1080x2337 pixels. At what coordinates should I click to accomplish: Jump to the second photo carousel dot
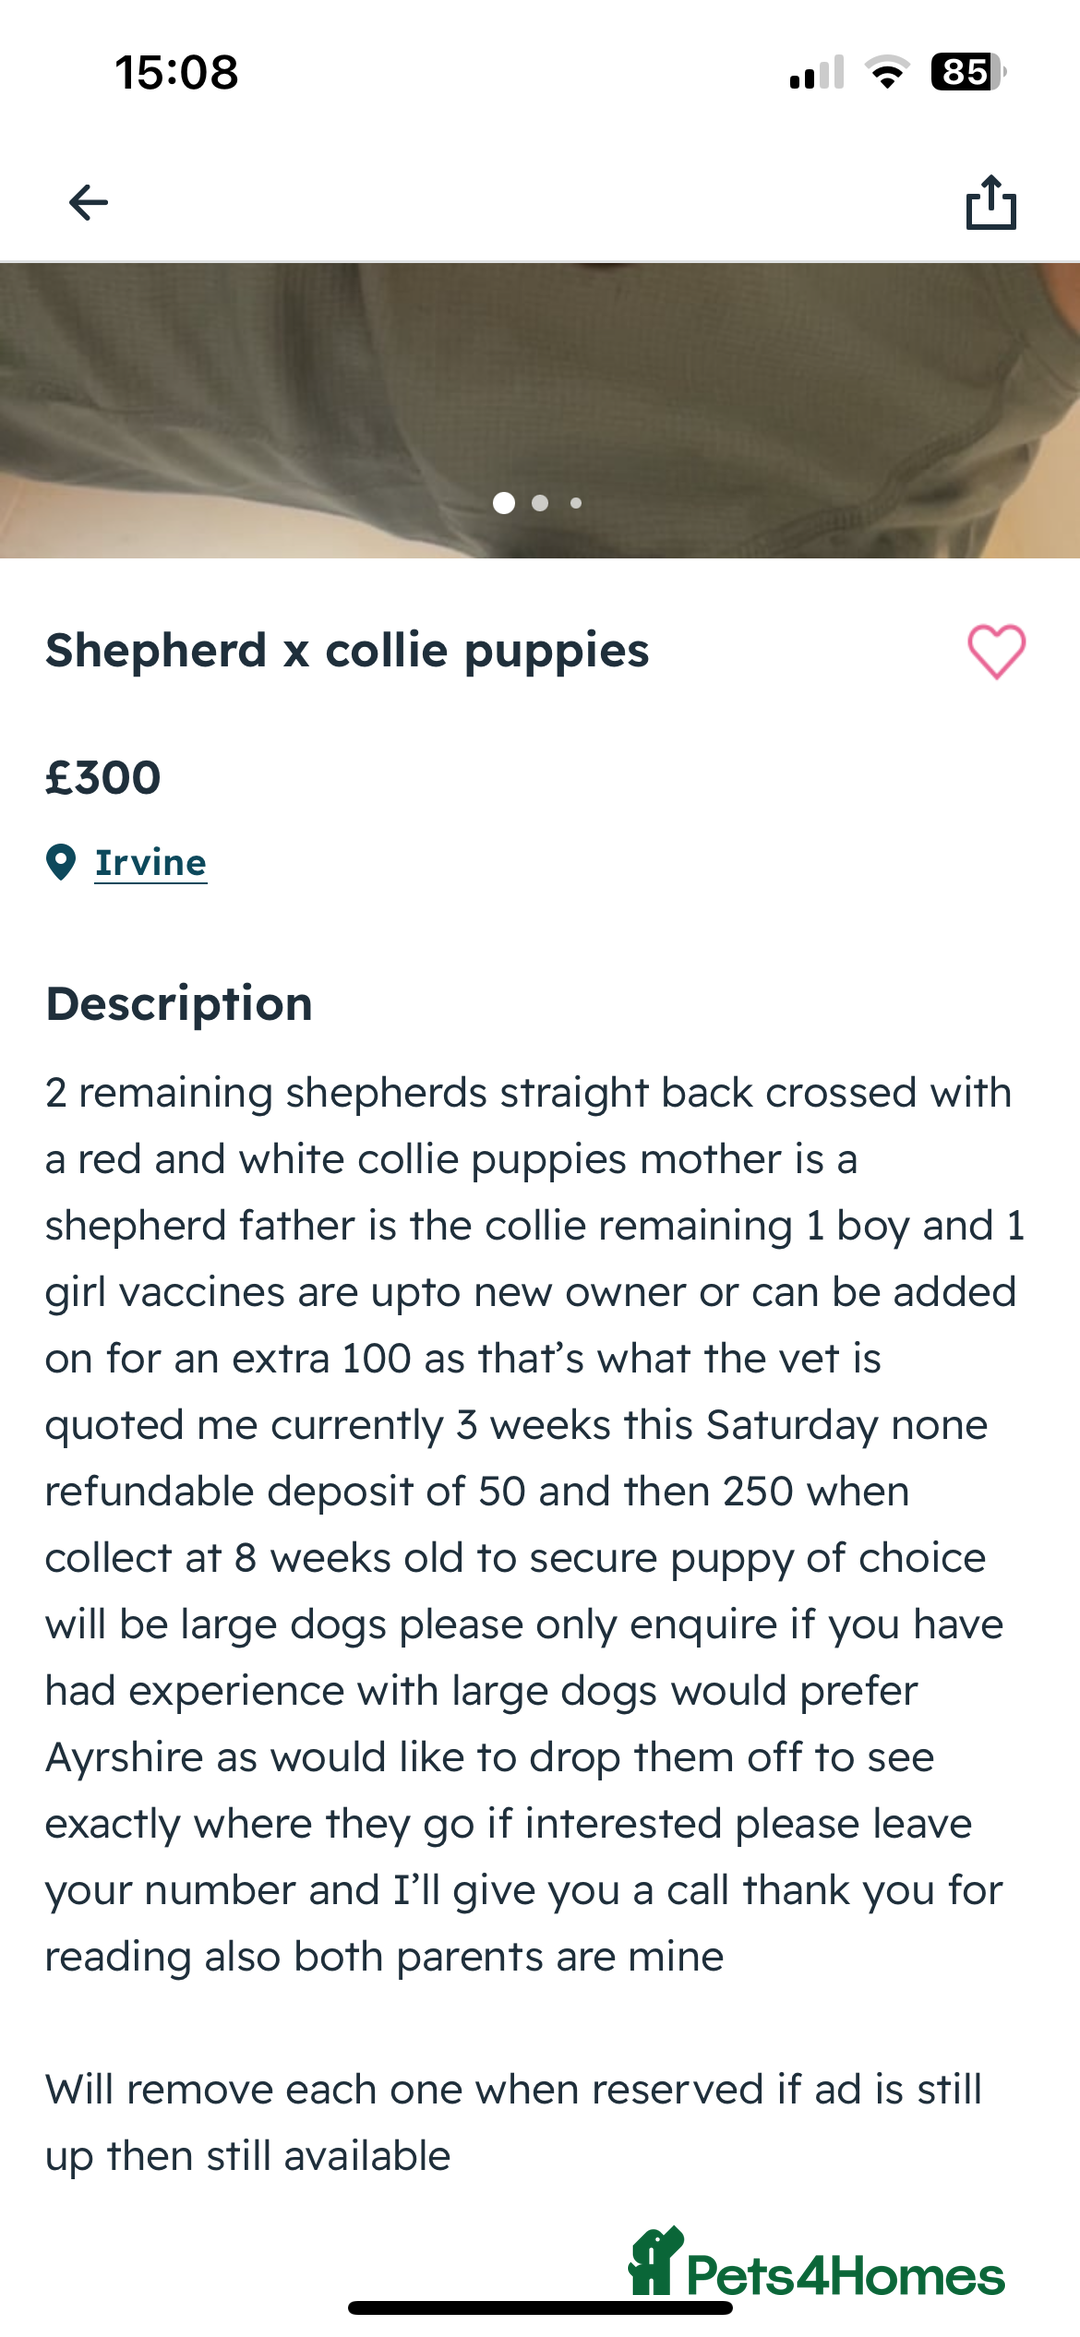pyautogui.click(x=540, y=503)
